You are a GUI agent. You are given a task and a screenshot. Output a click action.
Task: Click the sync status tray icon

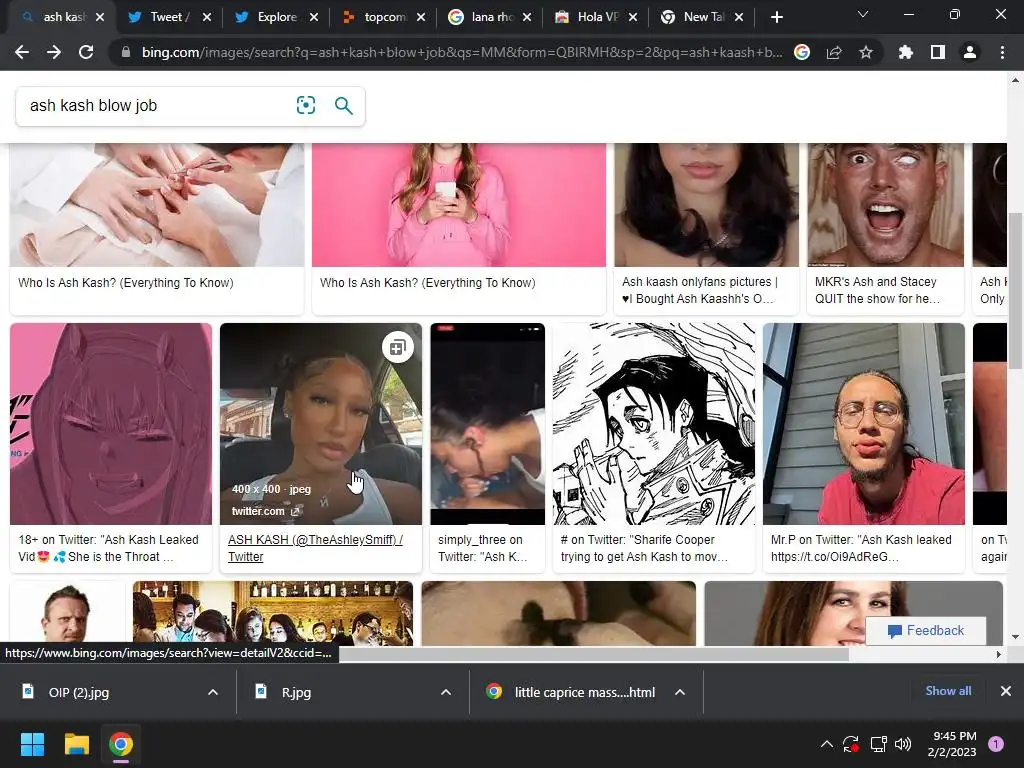pyautogui.click(x=851, y=744)
